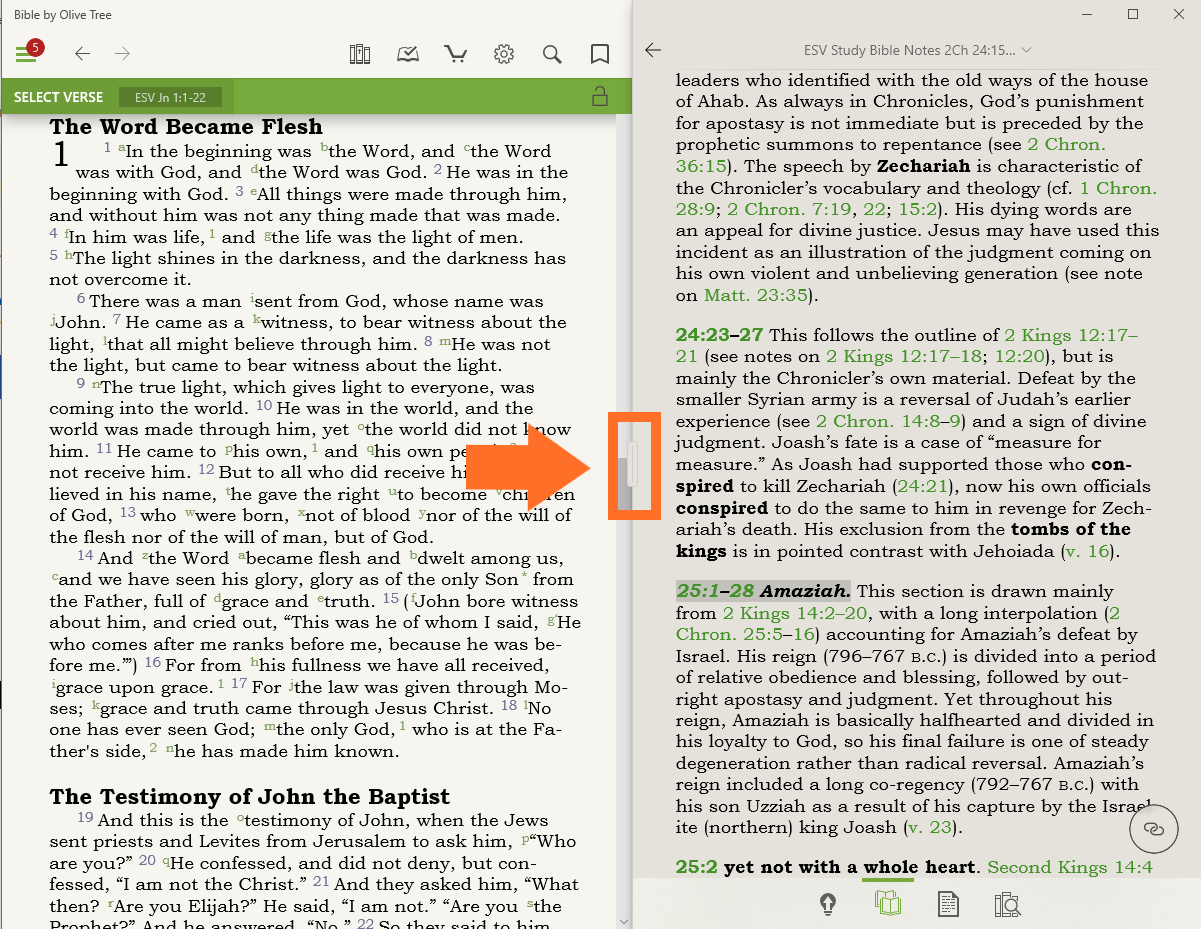Viewport: 1201px width, 929px height.
Task: Open the reading plan icon
Action: [408, 54]
